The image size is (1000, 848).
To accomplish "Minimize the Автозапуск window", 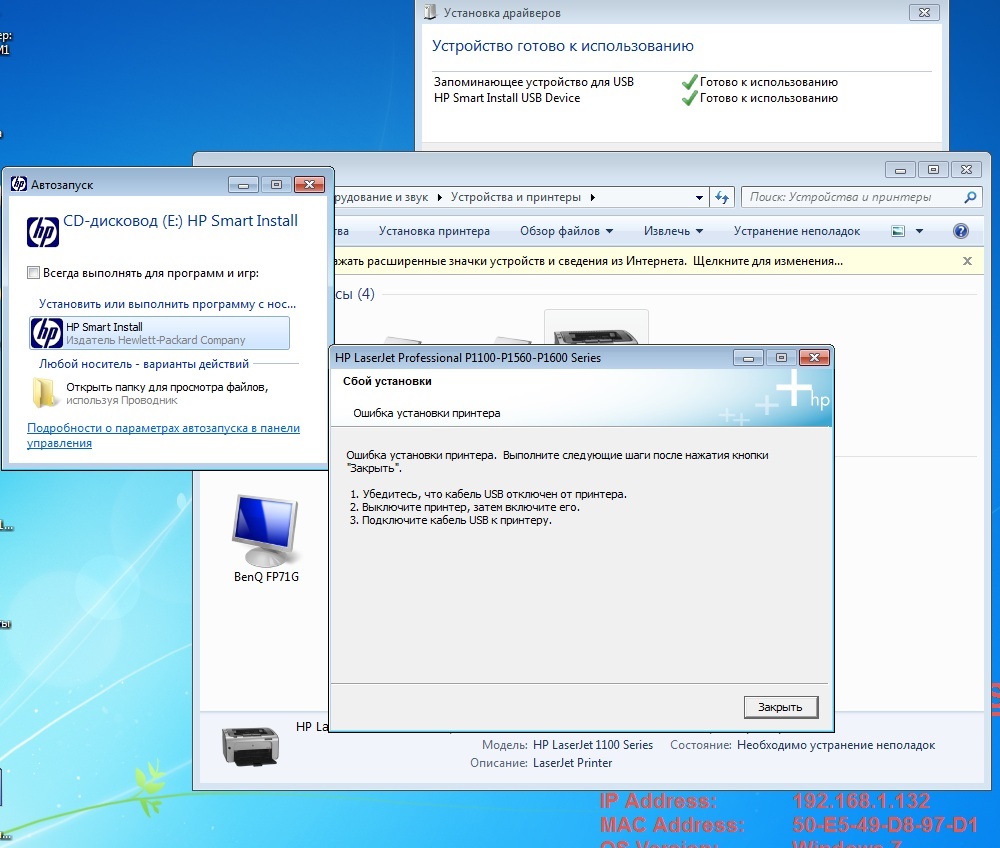I will tap(244, 184).
